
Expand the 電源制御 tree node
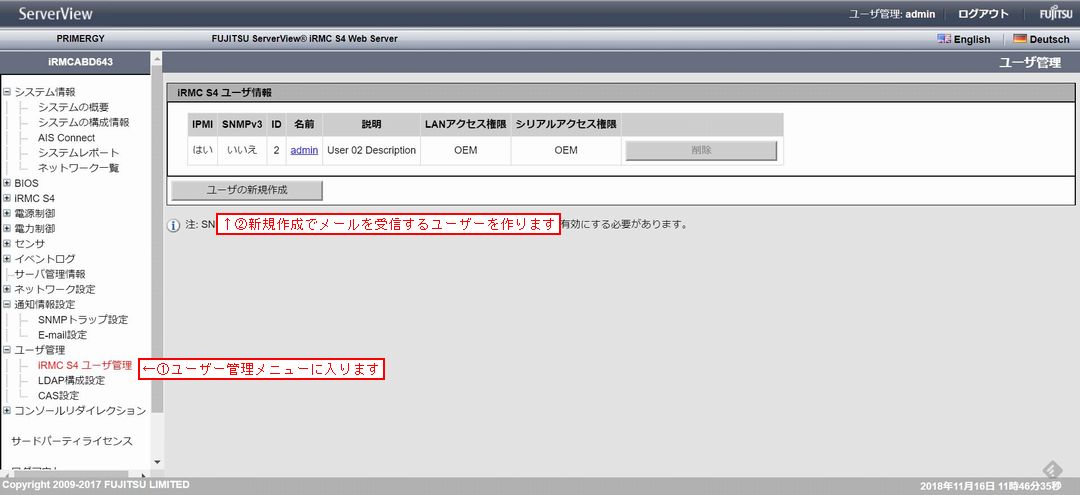[7, 213]
